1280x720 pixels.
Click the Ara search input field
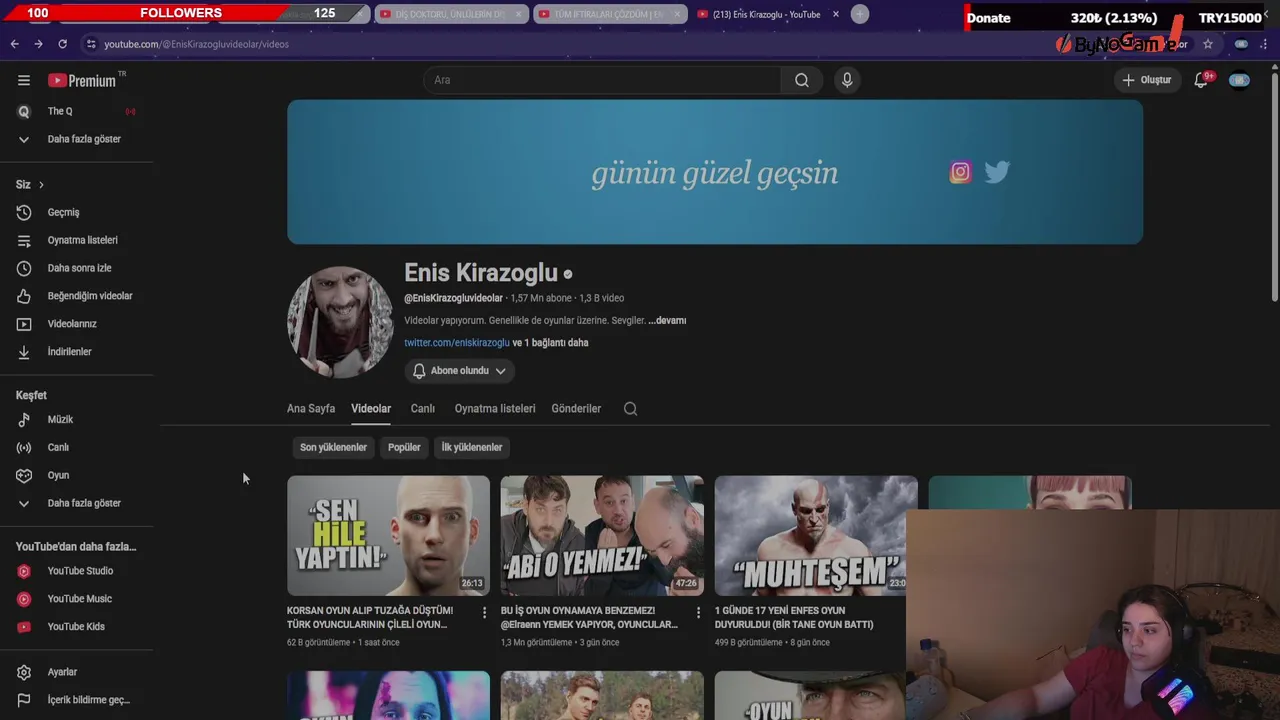[602, 80]
